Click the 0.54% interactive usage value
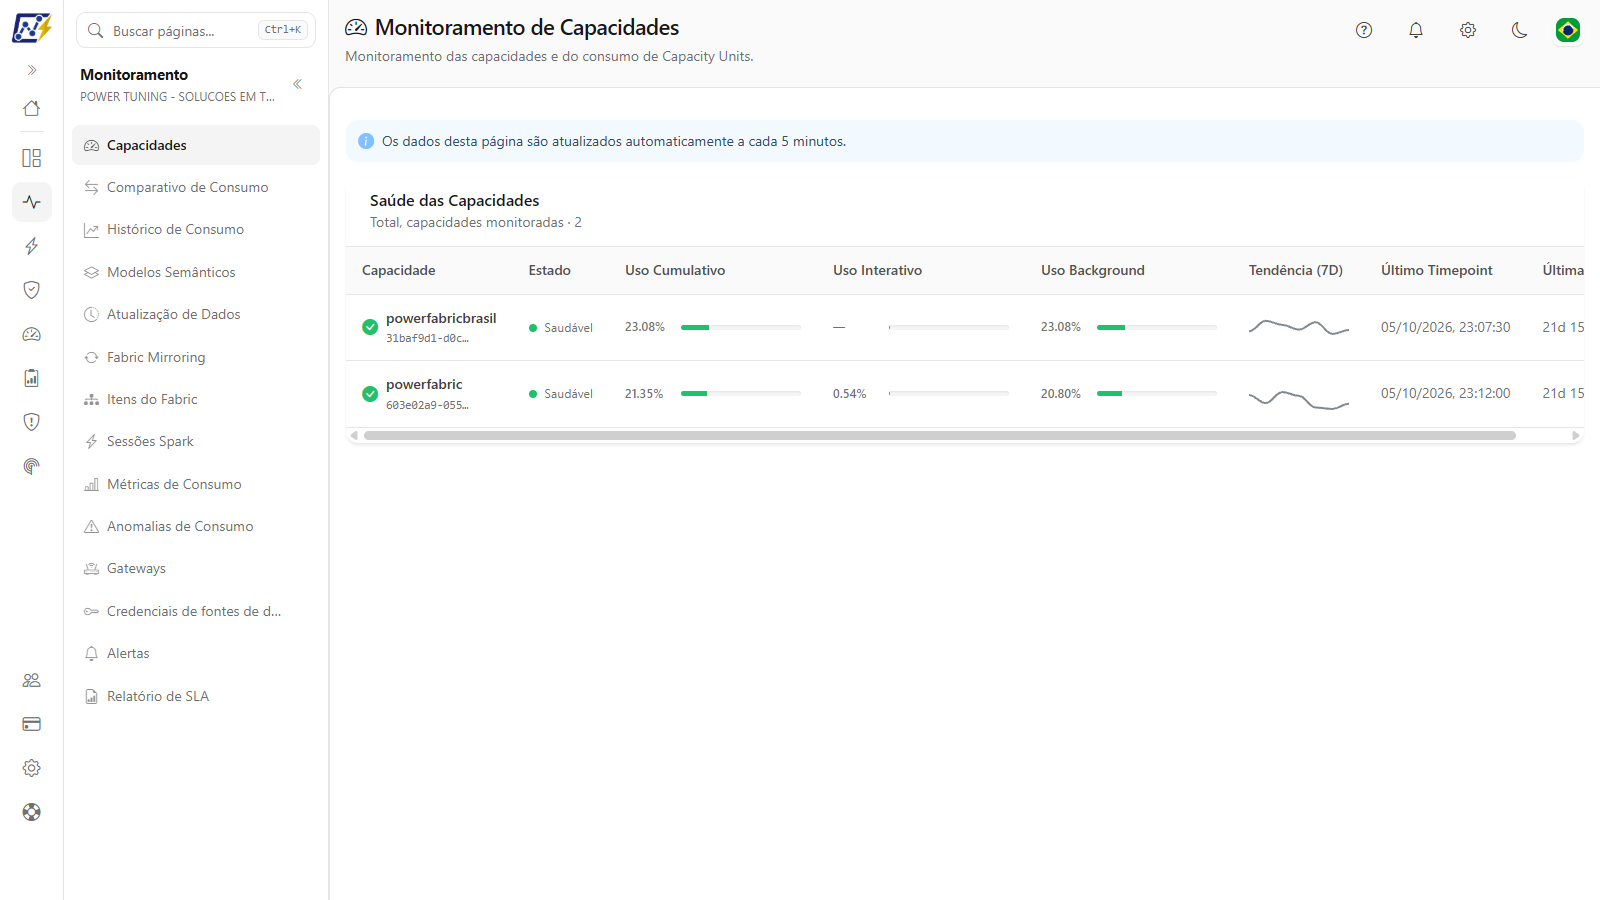Screen dimensions: 1600x900 [x=850, y=394]
